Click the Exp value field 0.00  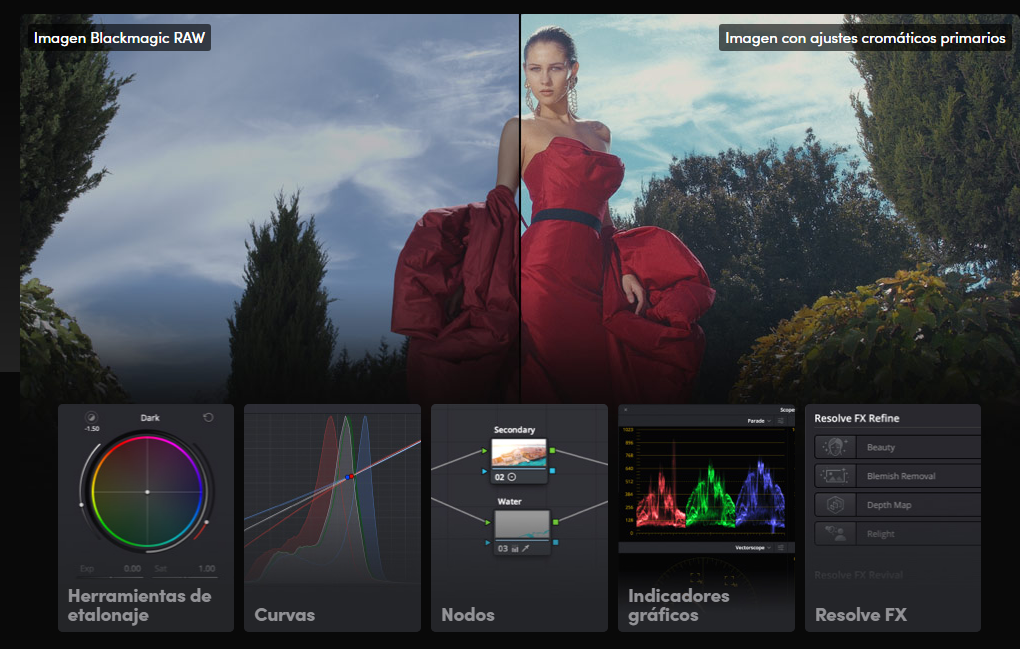click(x=132, y=568)
